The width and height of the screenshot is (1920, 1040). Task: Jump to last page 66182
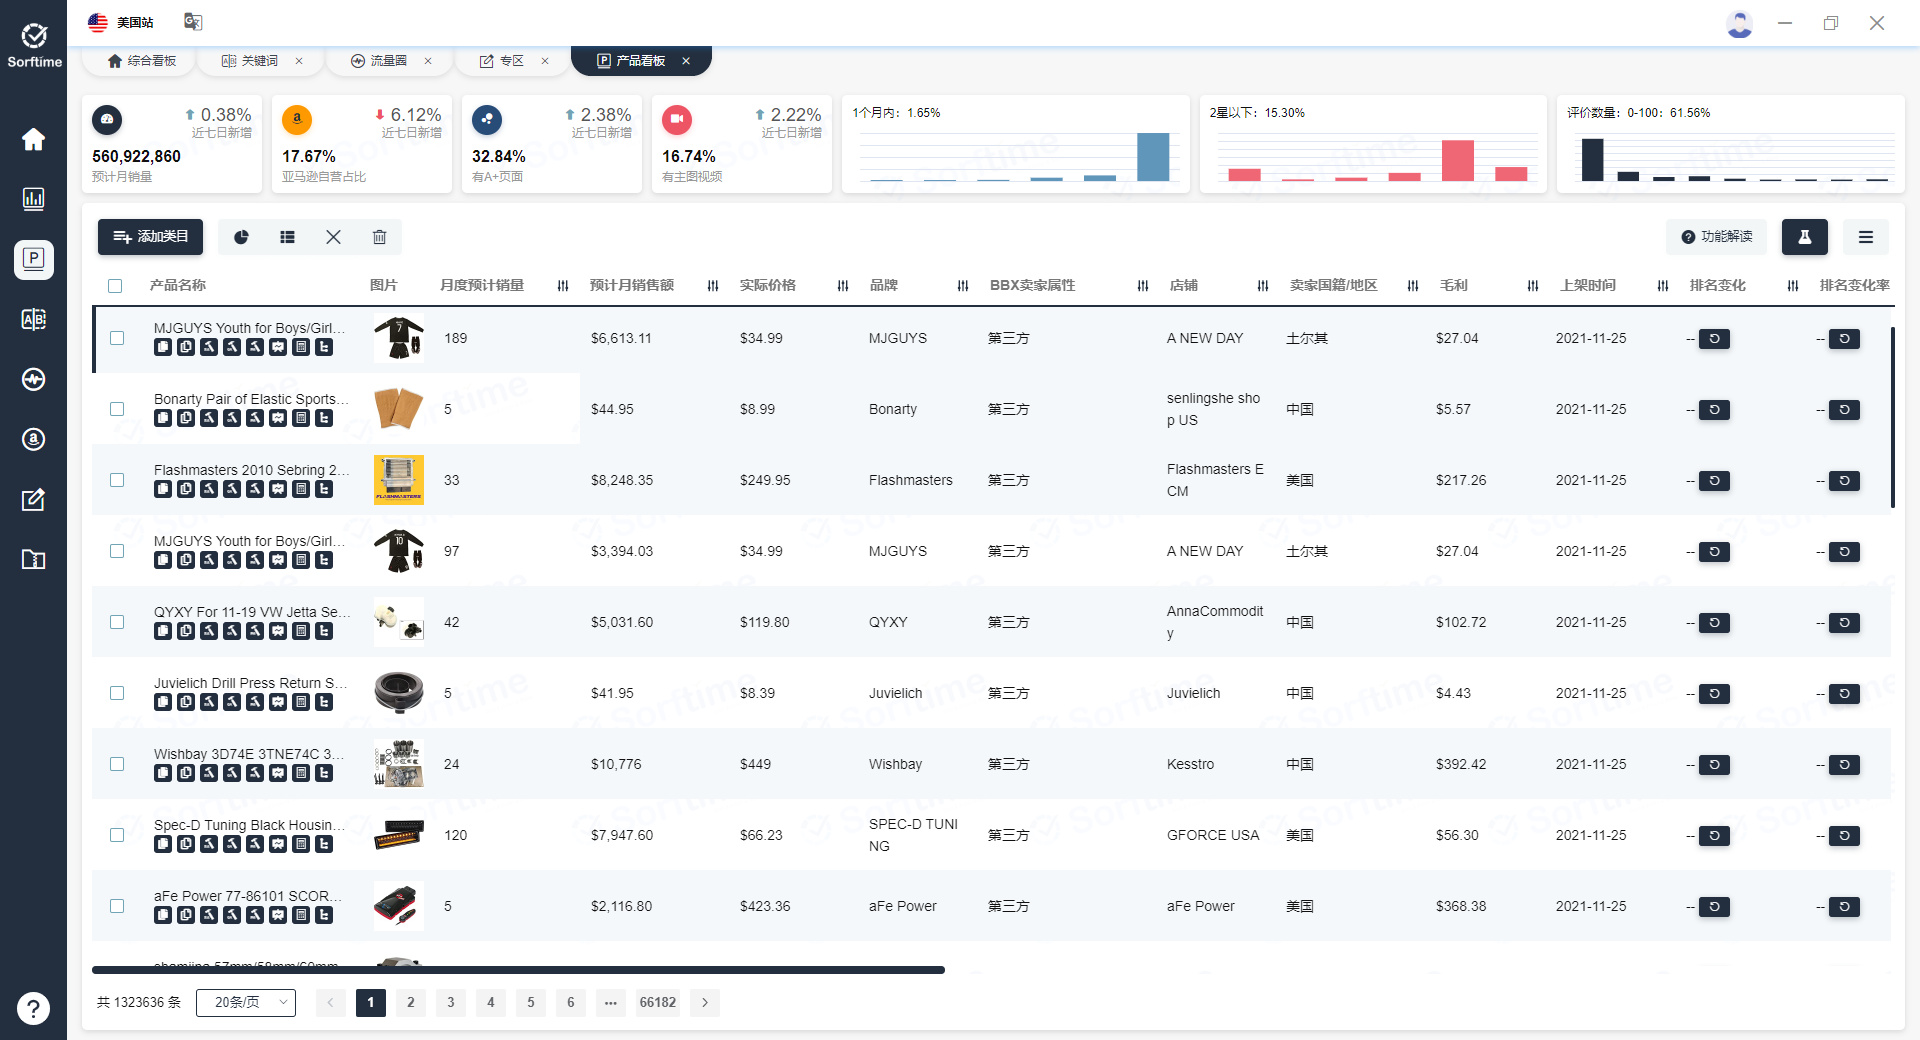point(657,1002)
